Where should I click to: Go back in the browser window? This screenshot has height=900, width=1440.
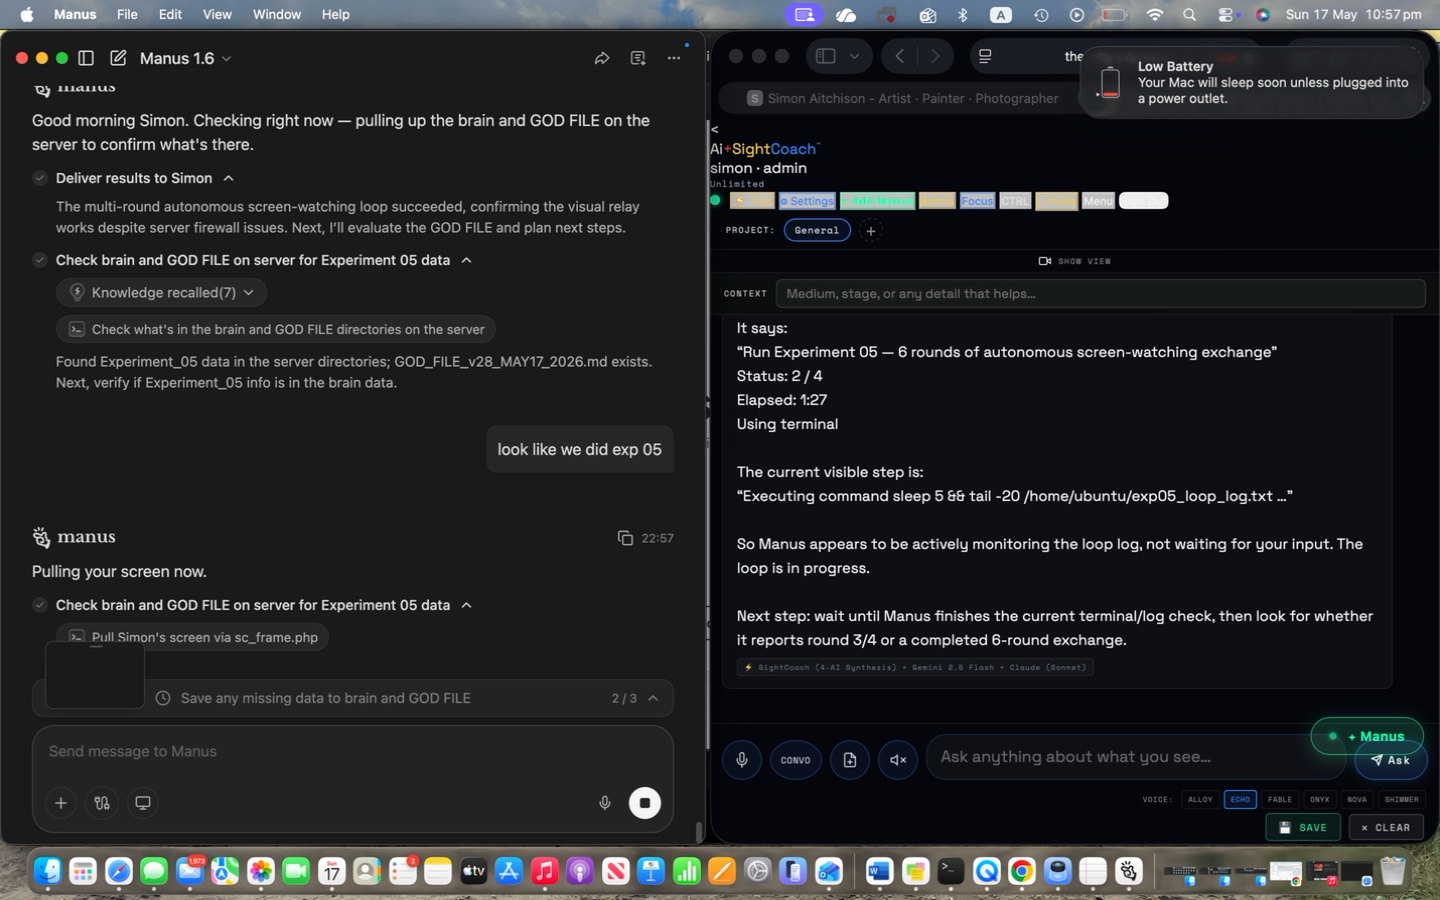coord(900,56)
